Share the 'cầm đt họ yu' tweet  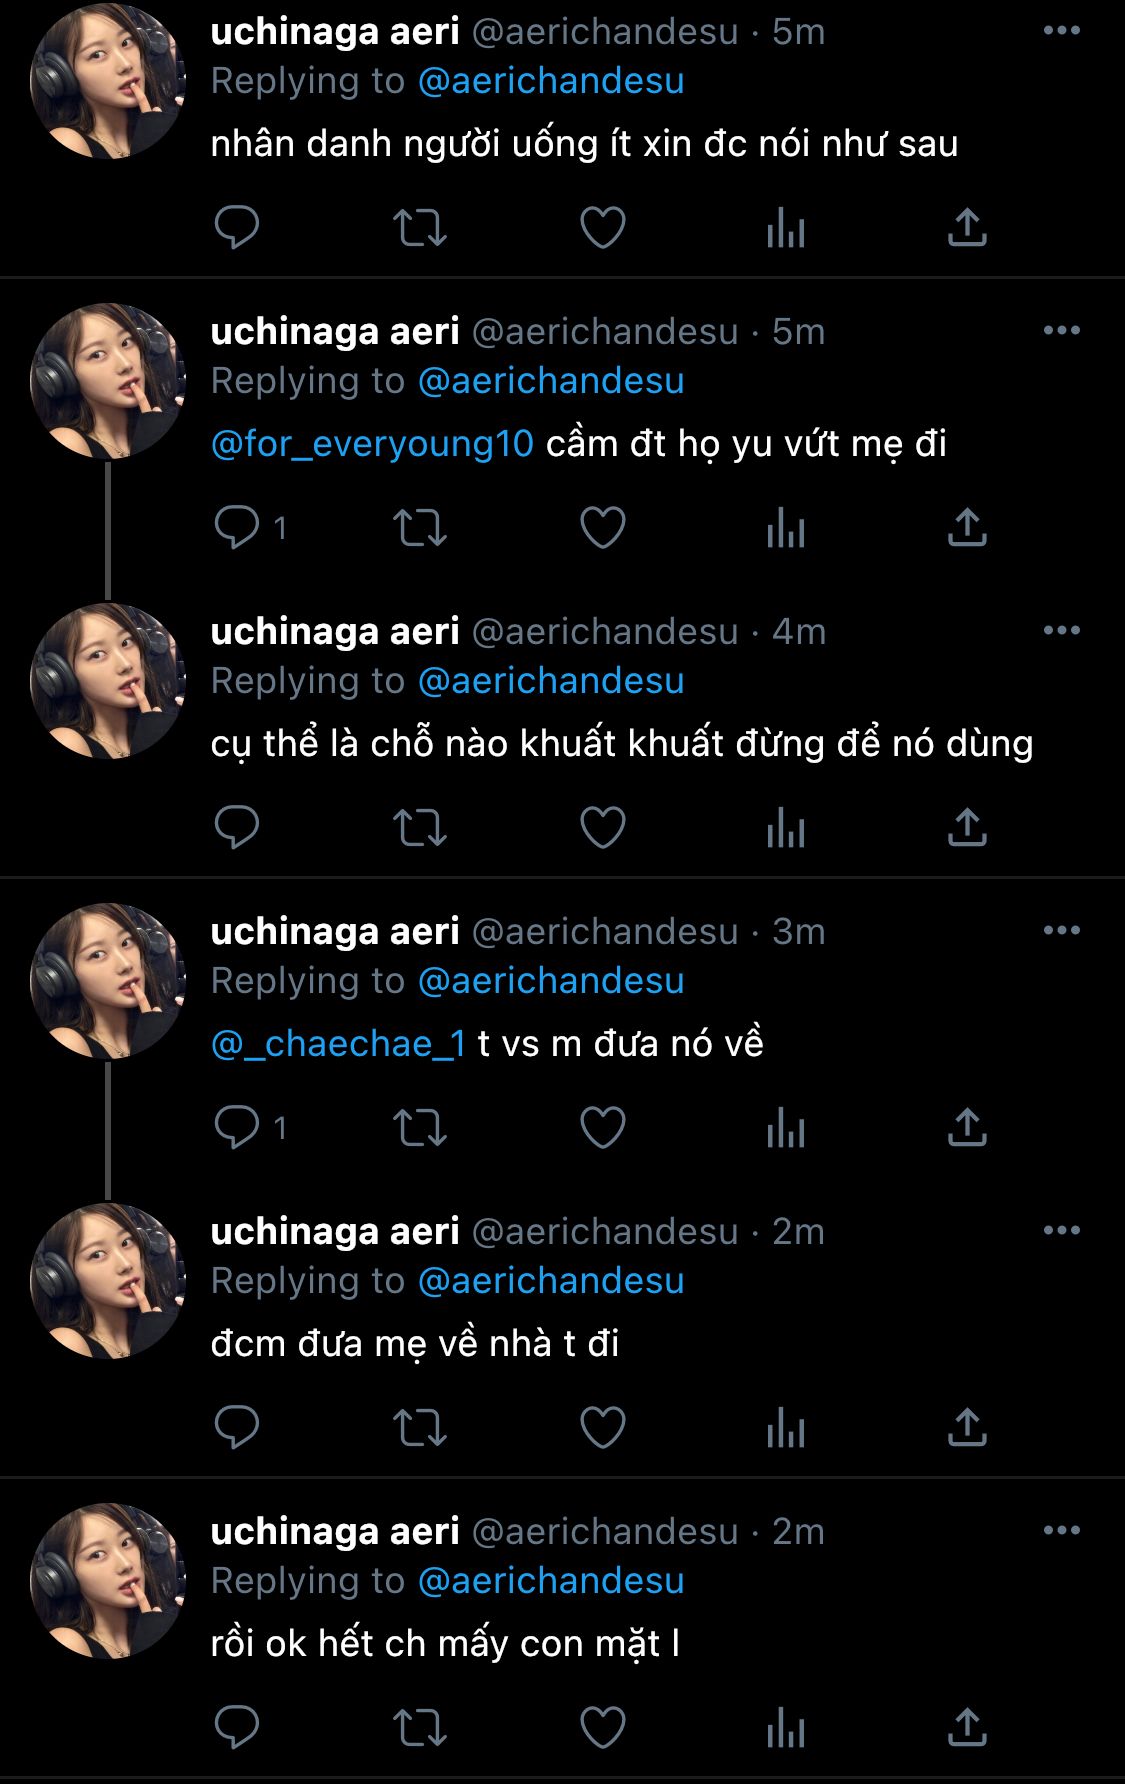[967, 528]
